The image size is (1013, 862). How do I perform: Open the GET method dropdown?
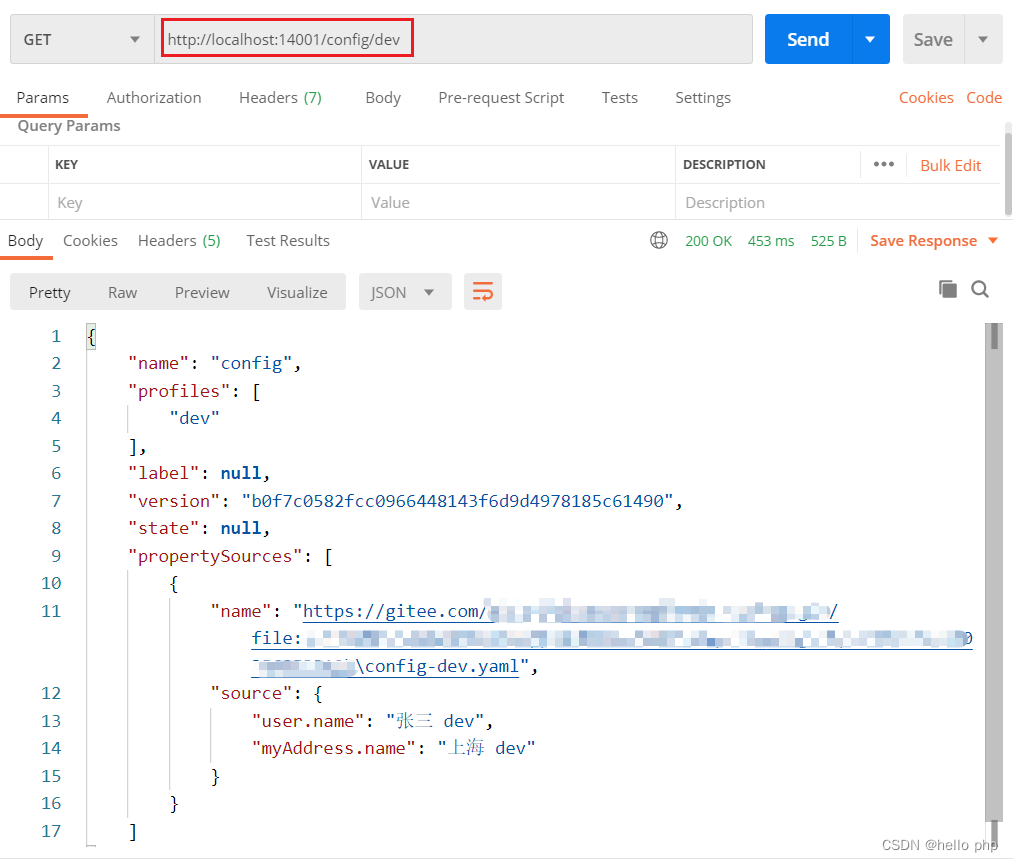coord(82,39)
